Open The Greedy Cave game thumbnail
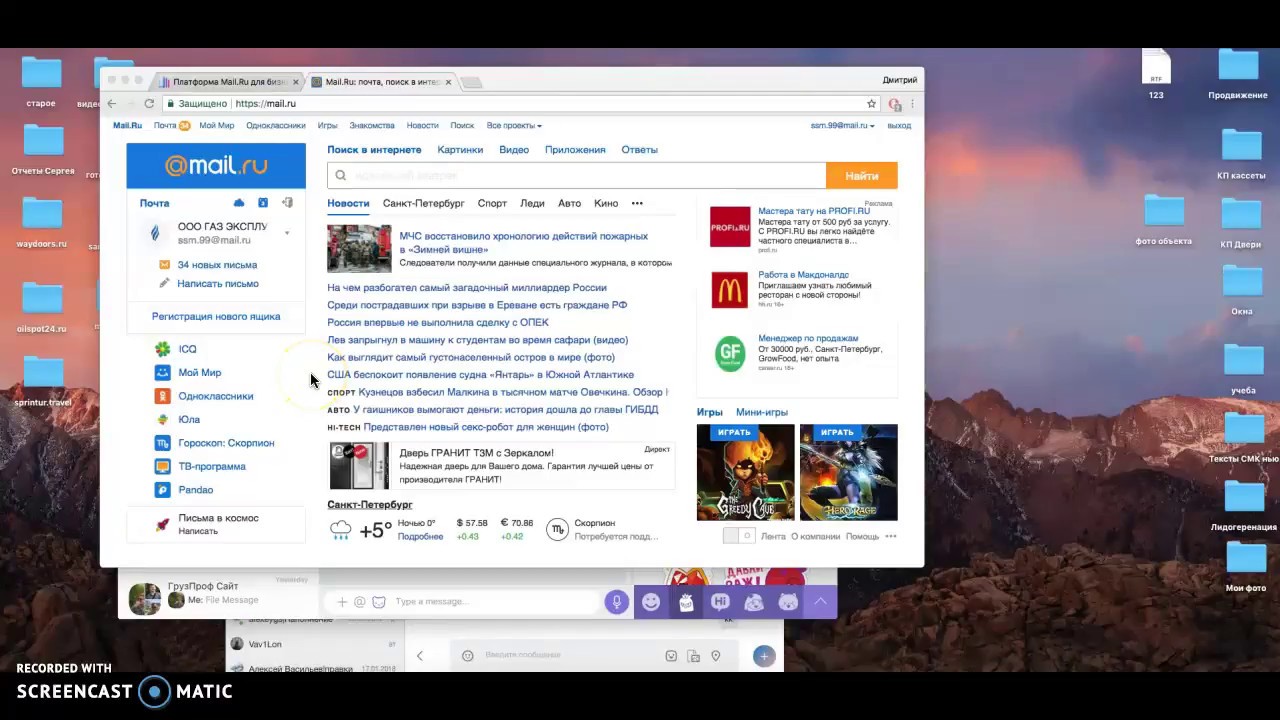The height and width of the screenshot is (720, 1280). pyautogui.click(x=746, y=472)
